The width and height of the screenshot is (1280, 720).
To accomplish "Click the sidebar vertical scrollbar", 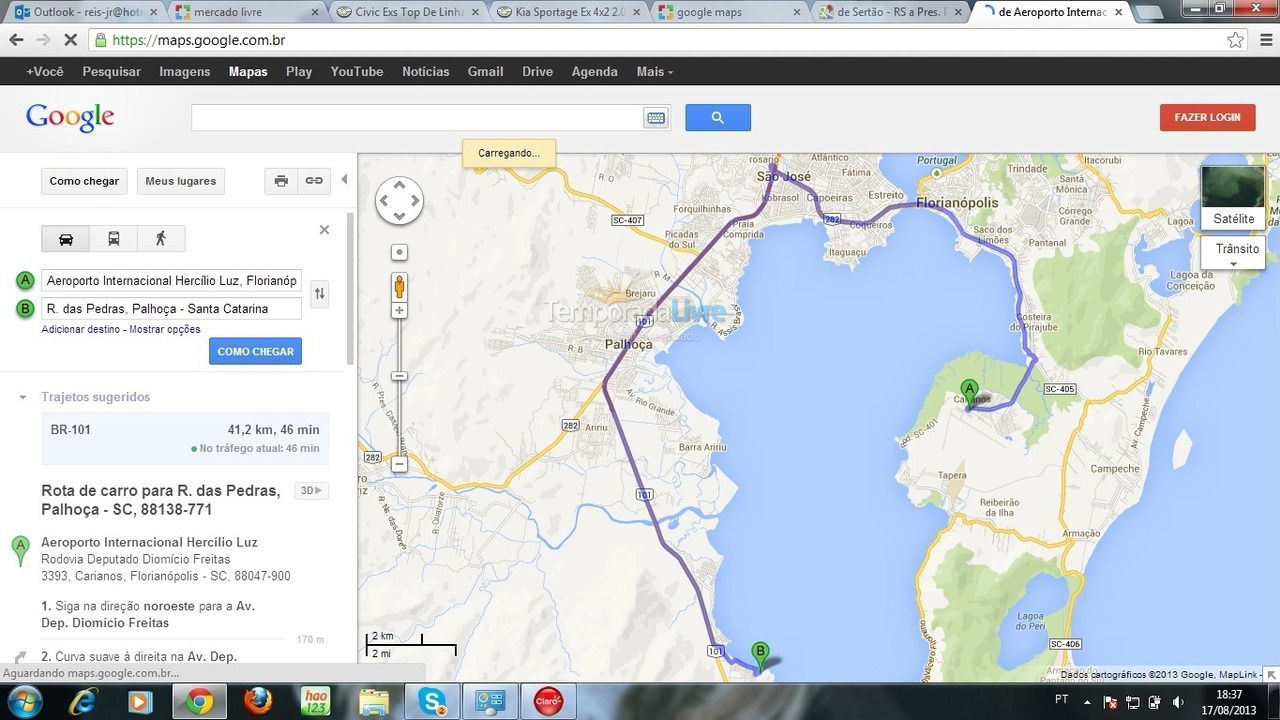I will pyautogui.click(x=350, y=288).
